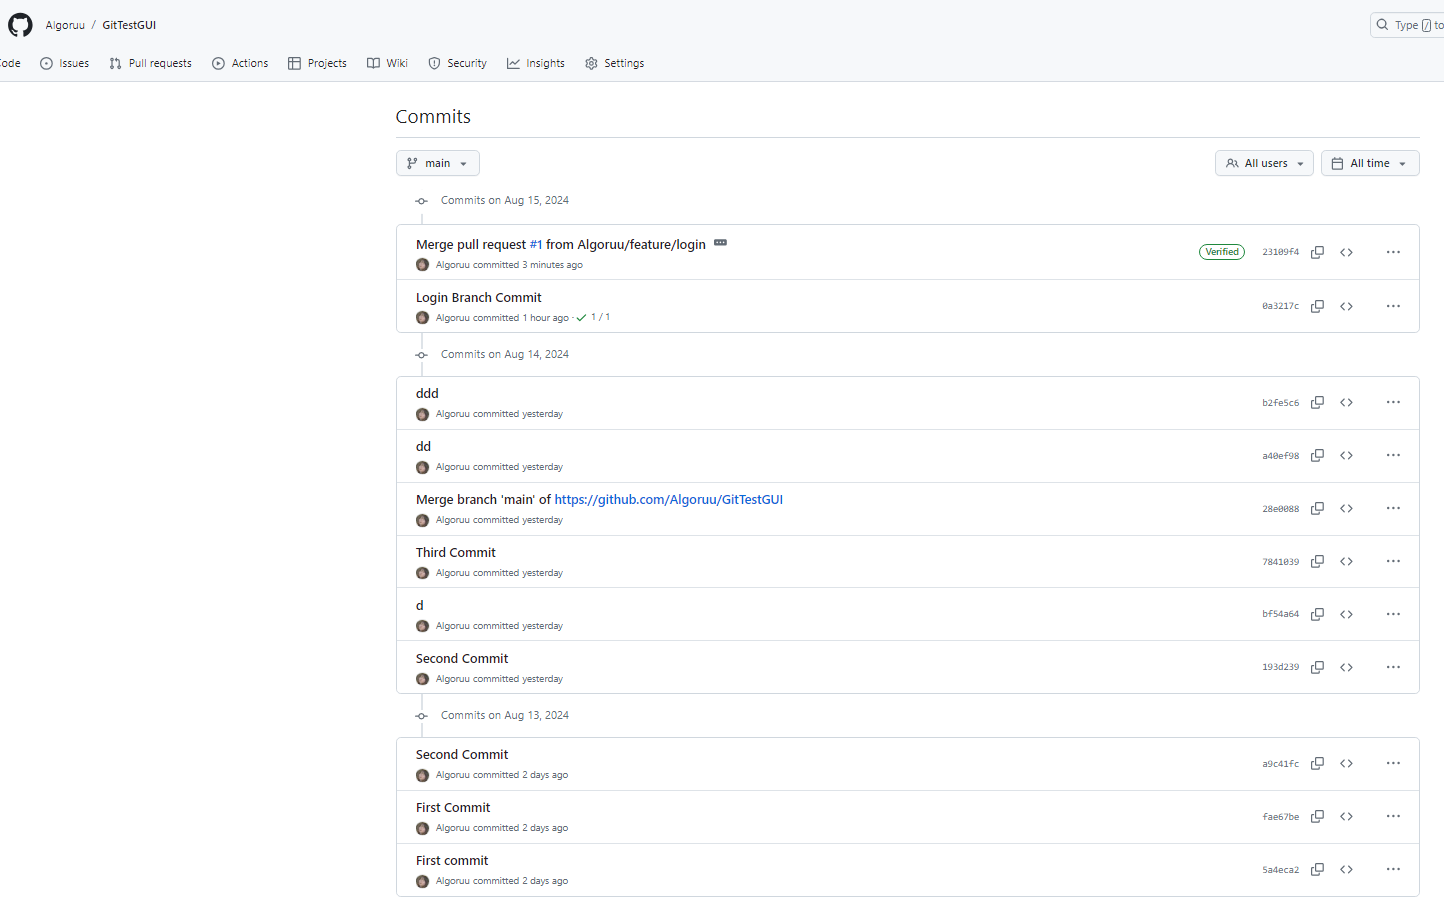The height and width of the screenshot is (913, 1444).
Task: Open commit hash 0a3217c
Action: coord(1280,306)
